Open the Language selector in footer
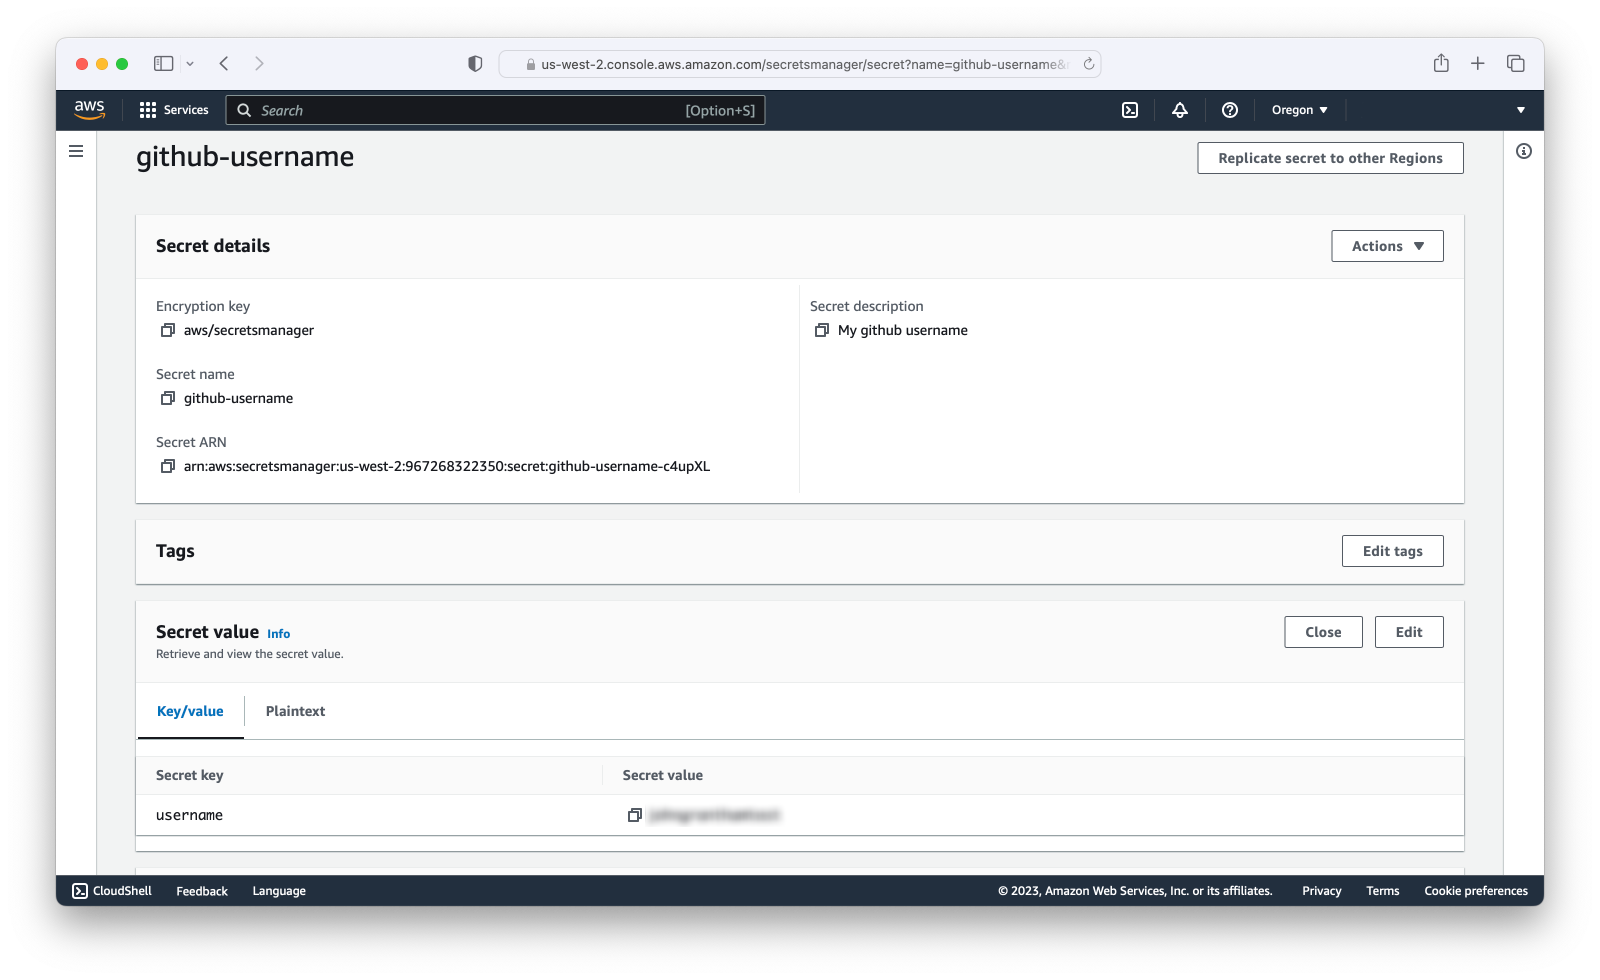 pos(279,891)
